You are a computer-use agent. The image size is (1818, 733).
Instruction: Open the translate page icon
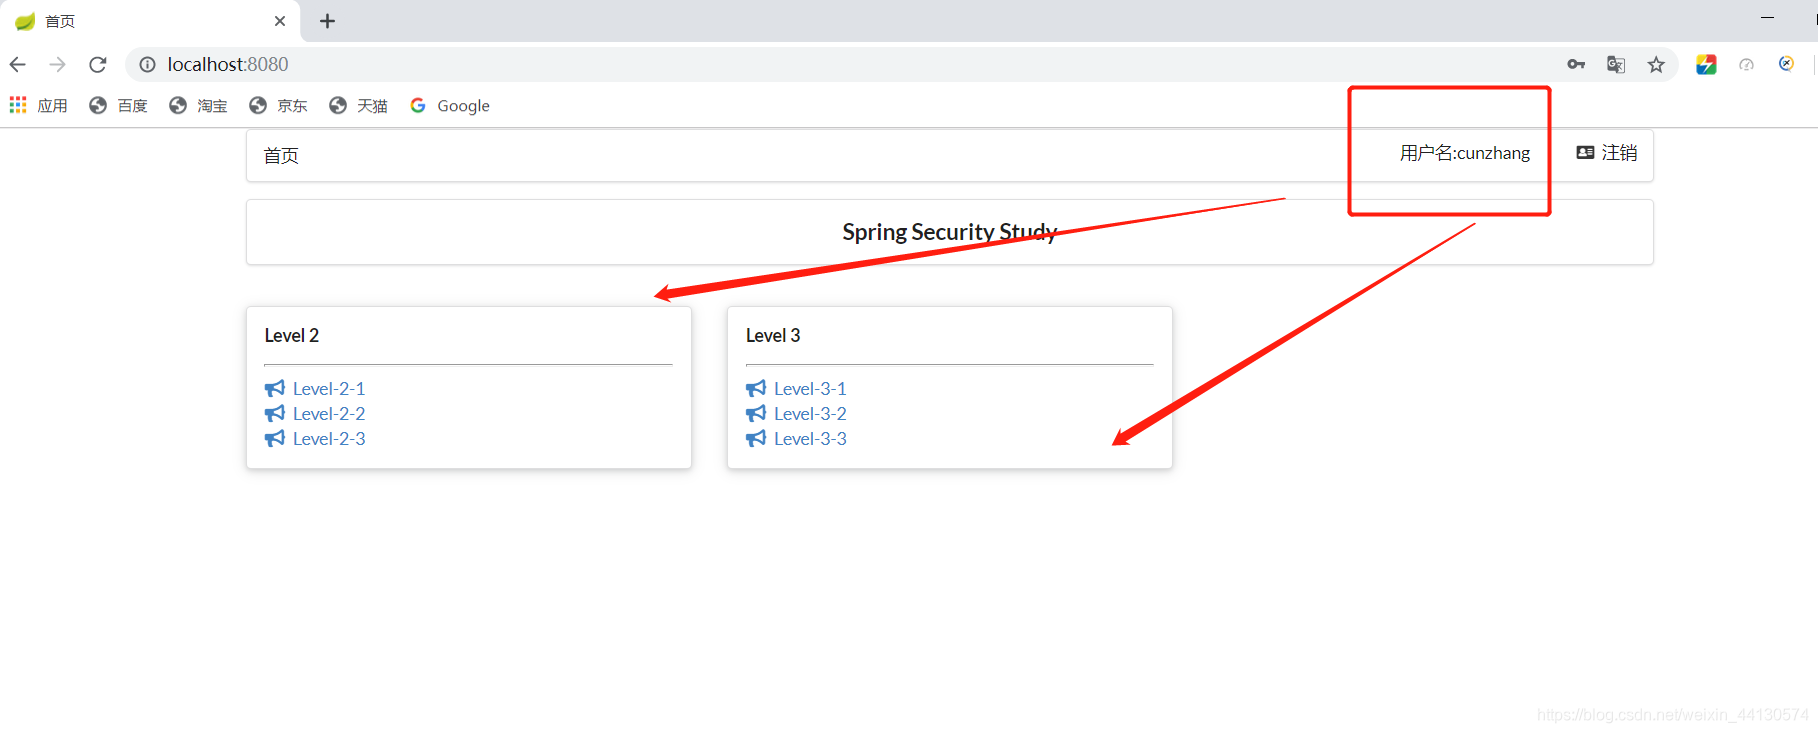tap(1616, 64)
